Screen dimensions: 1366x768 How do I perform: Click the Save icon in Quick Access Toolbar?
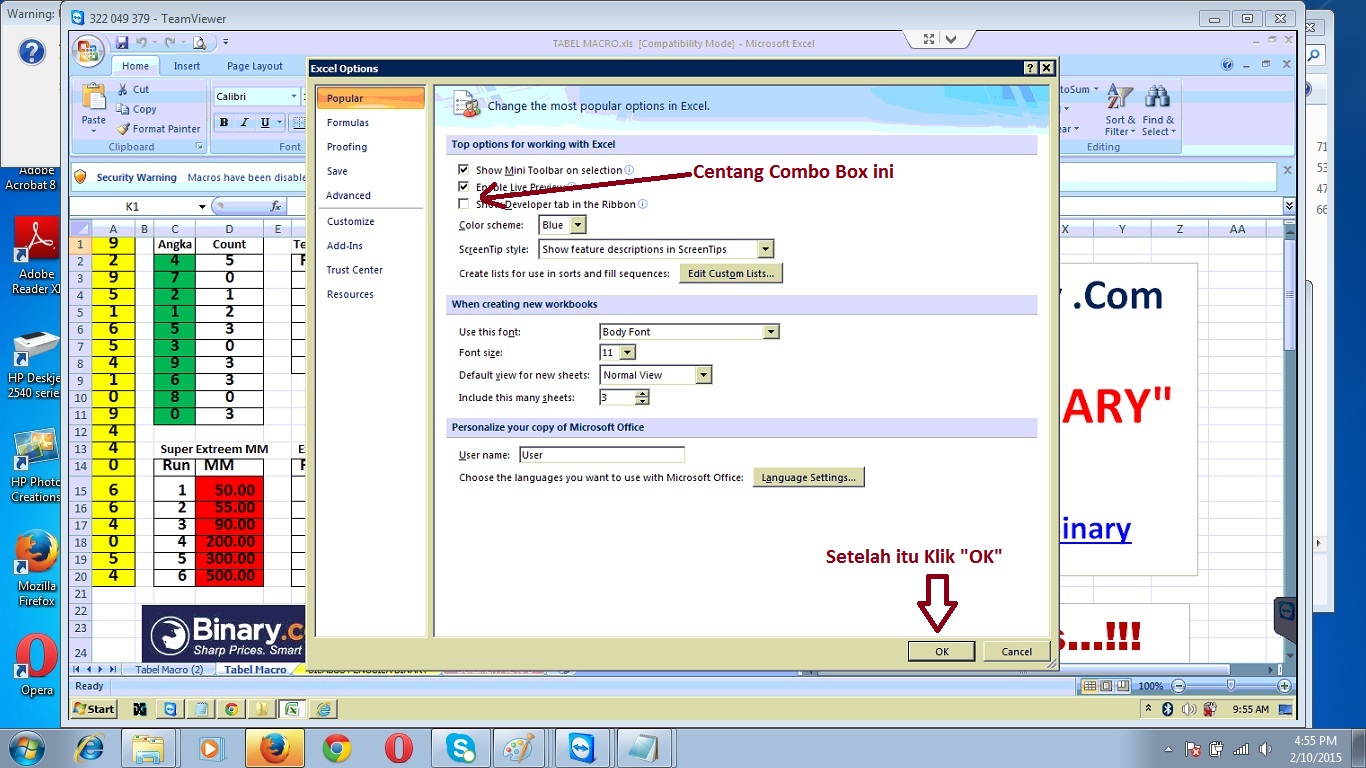[122, 42]
